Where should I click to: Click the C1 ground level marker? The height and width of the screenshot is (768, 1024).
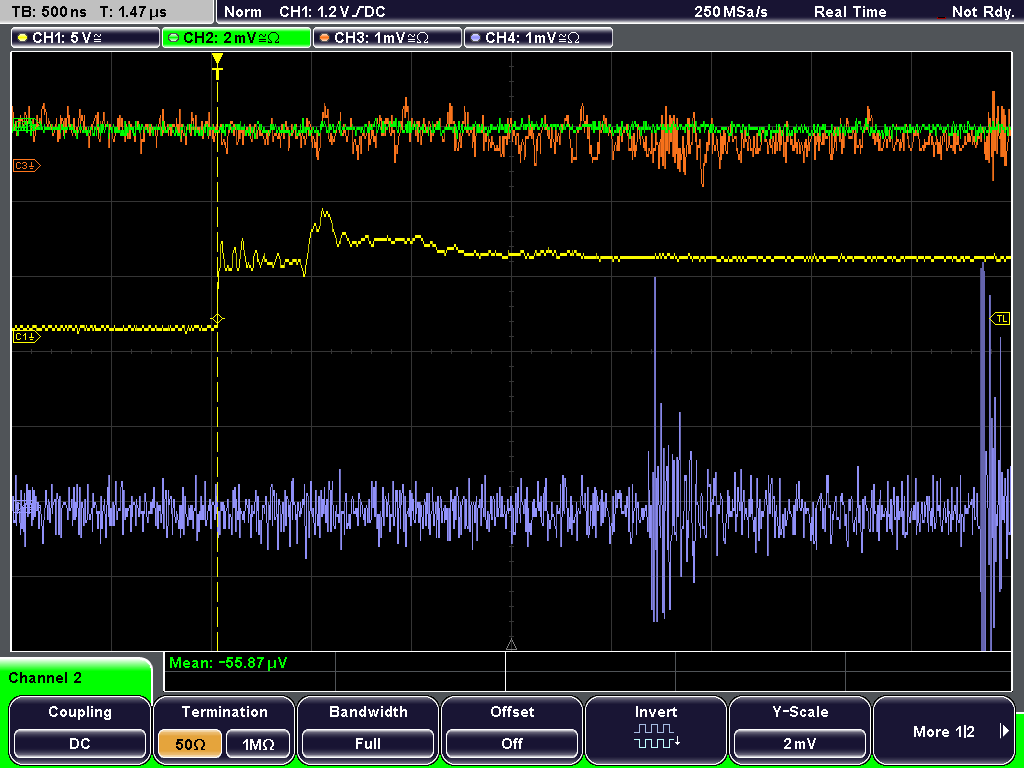(x=27, y=337)
